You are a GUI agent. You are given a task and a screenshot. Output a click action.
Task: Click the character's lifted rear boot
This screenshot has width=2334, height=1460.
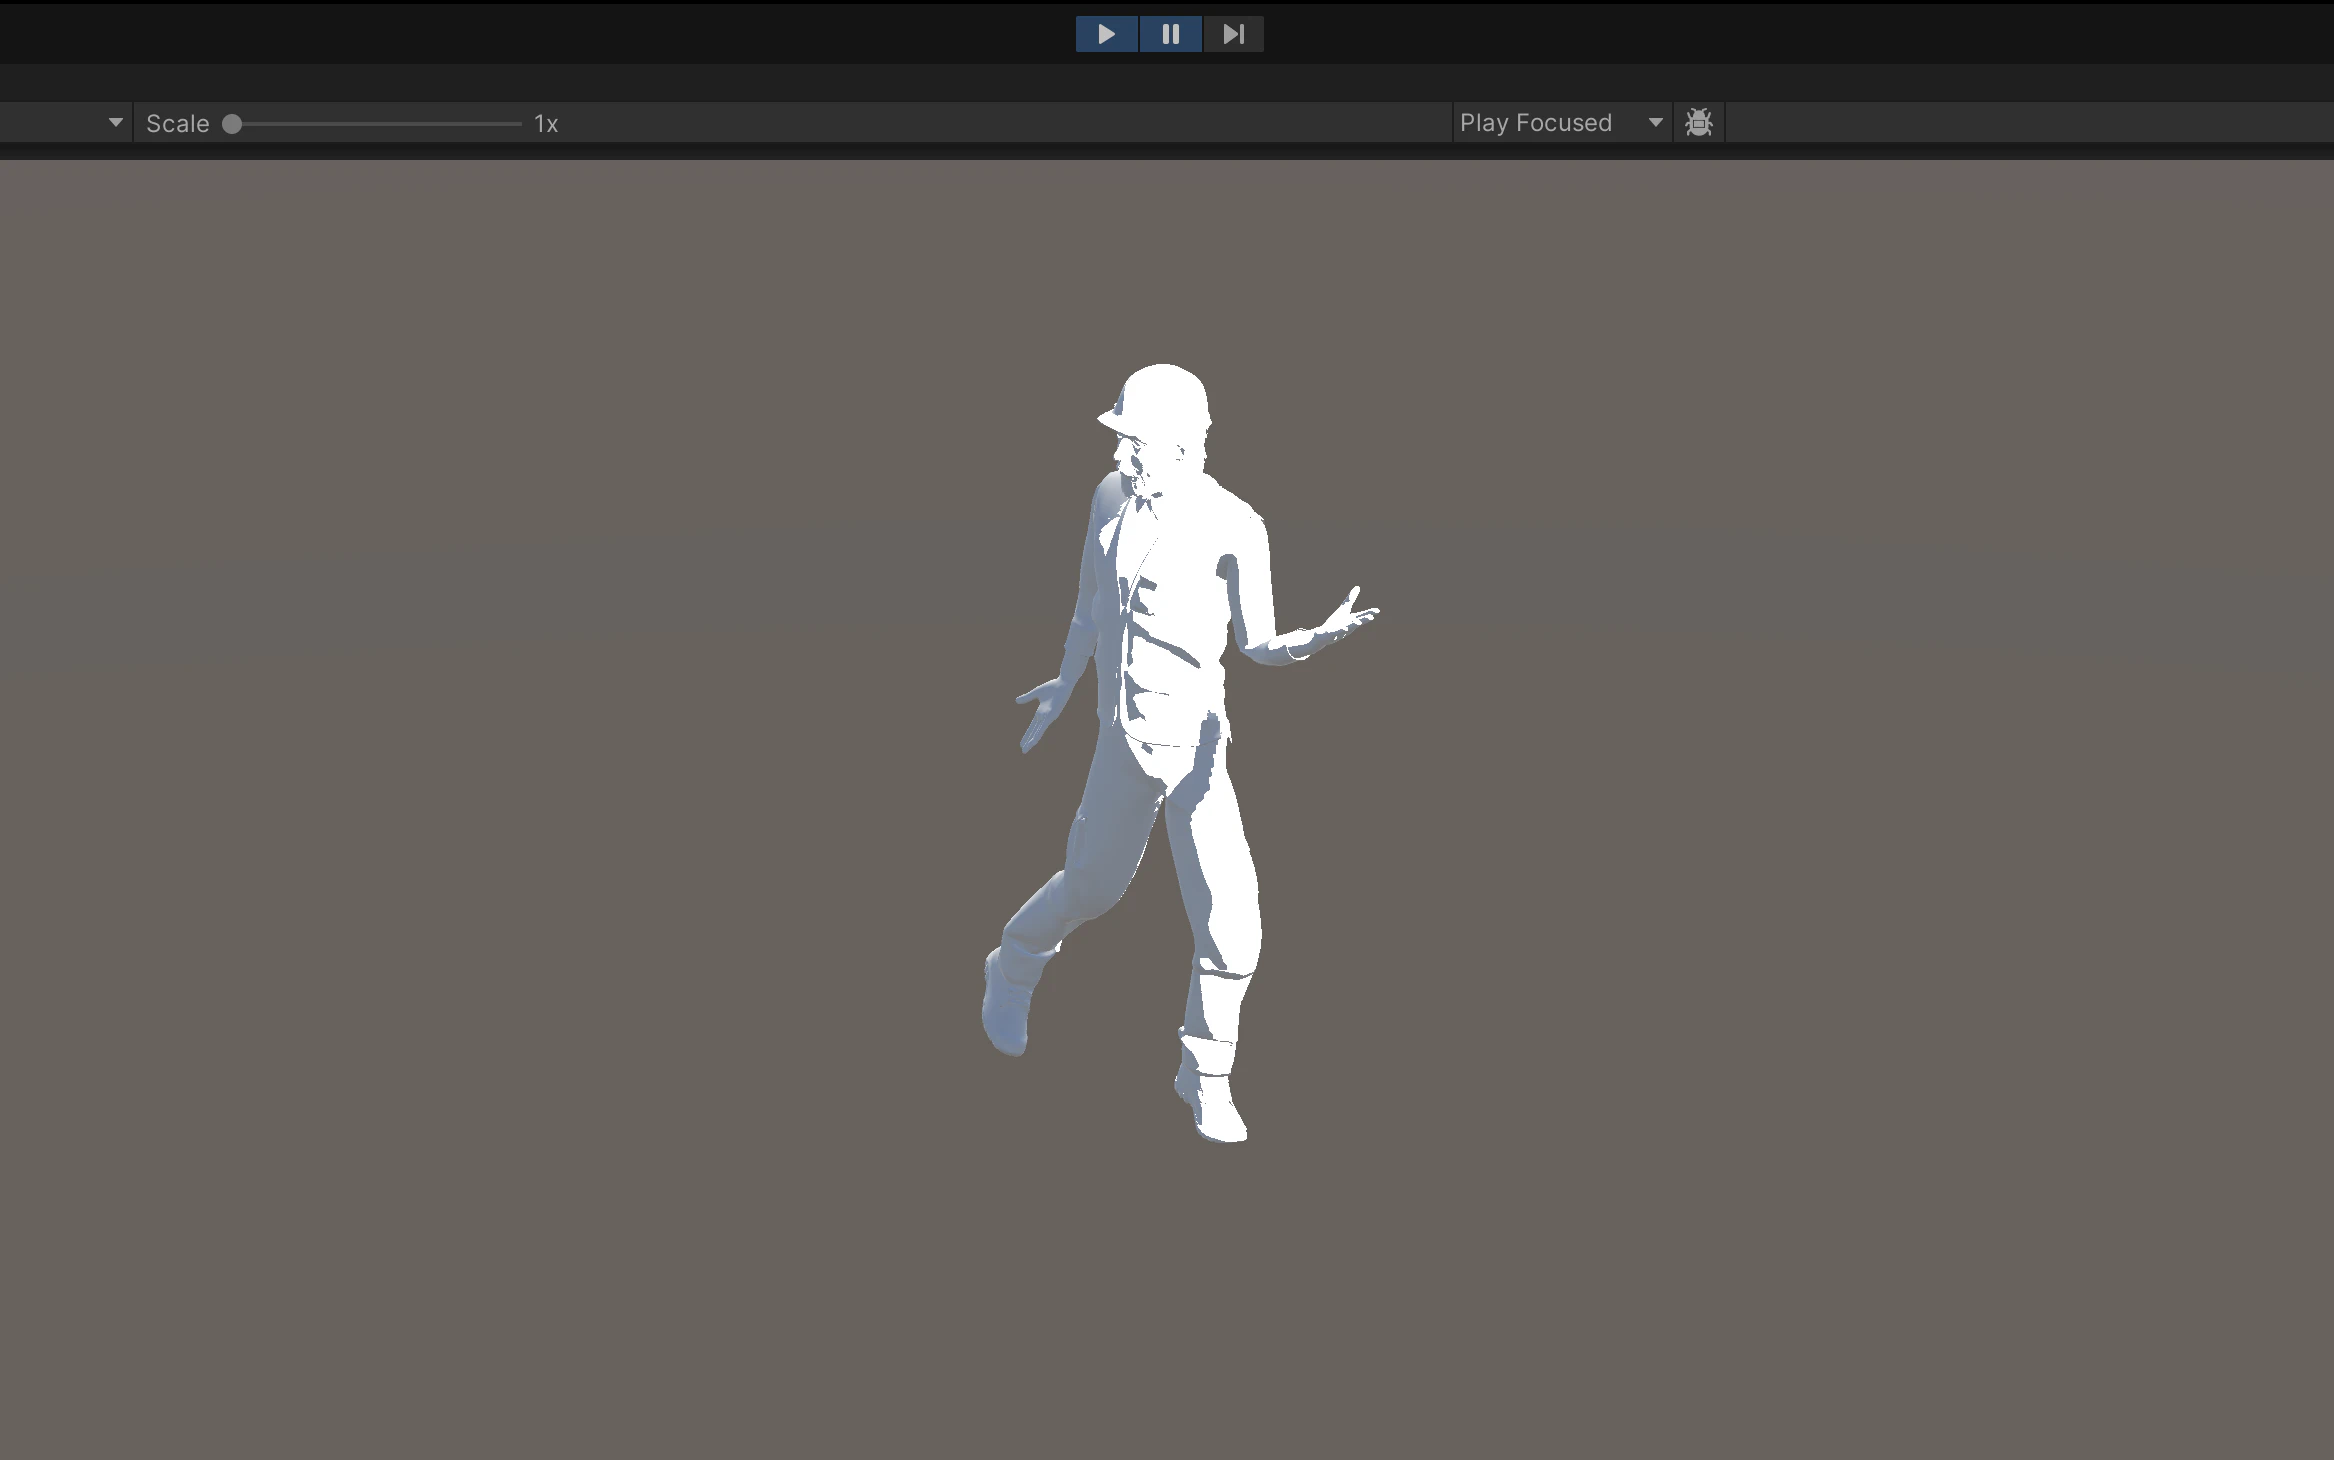(x=1006, y=1005)
